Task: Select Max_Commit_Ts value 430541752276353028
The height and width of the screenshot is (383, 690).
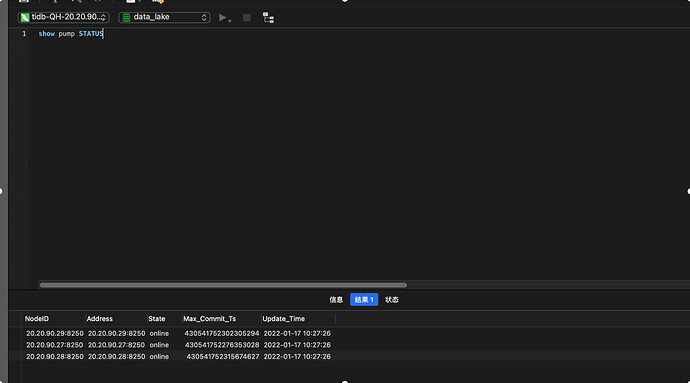Action: (222, 345)
